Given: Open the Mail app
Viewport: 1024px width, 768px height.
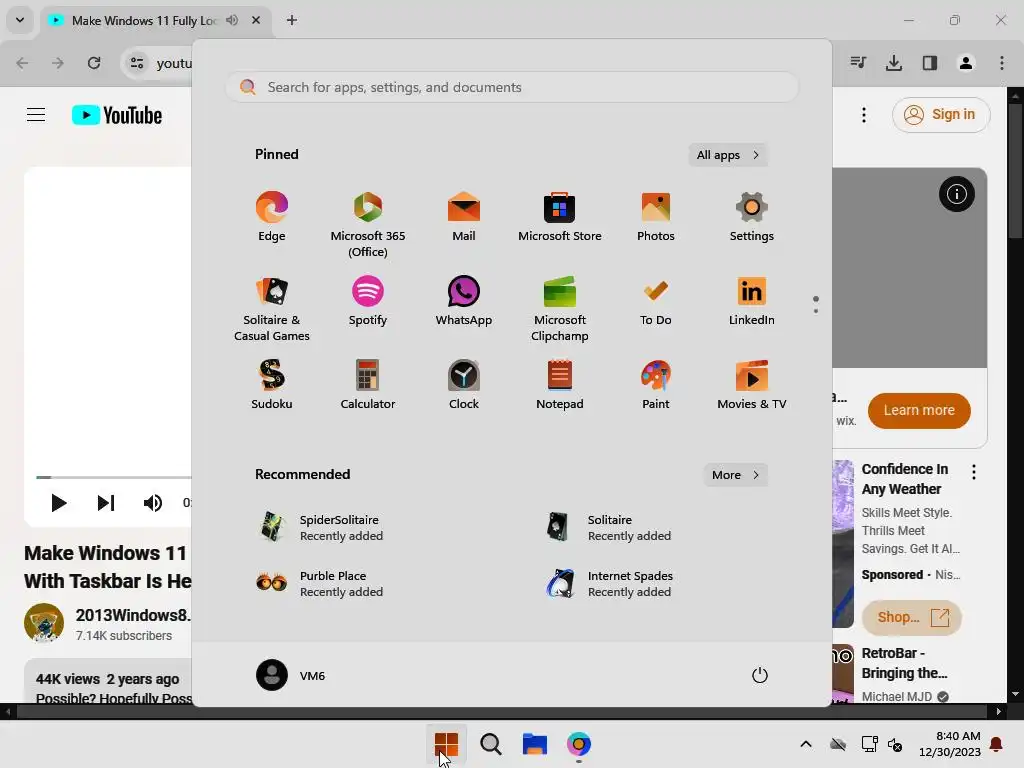Looking at the screenshot, I should tap(464, 217).
